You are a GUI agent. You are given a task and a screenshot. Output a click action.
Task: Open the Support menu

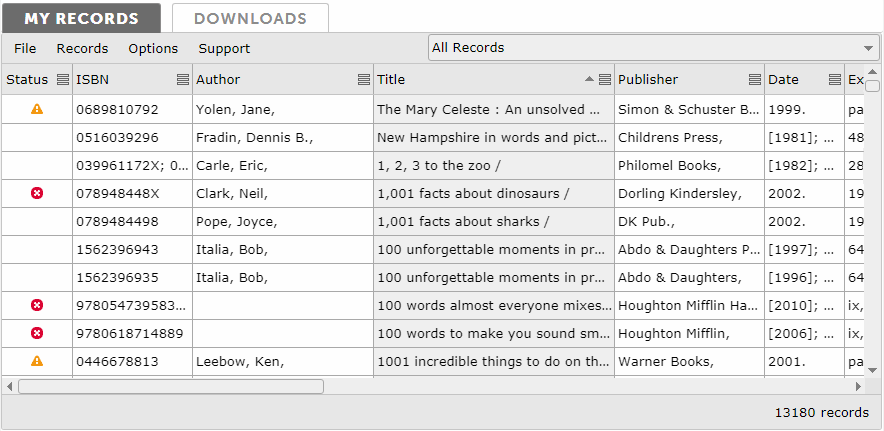pyautogui.click(x=224, y=48)
